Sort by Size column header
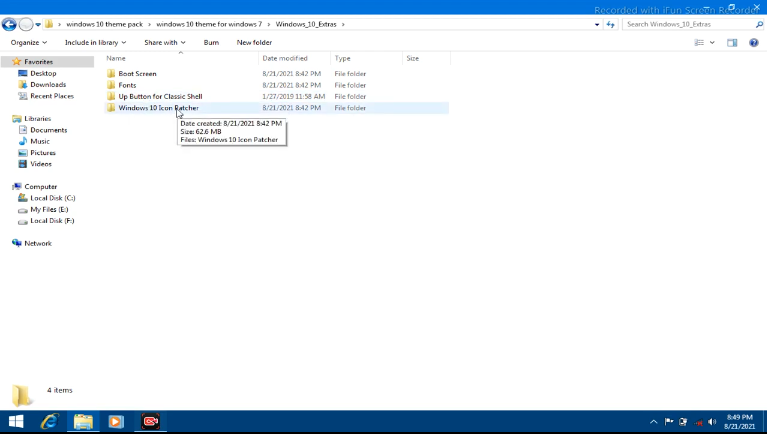767x434 pixels. coord(426,58)
